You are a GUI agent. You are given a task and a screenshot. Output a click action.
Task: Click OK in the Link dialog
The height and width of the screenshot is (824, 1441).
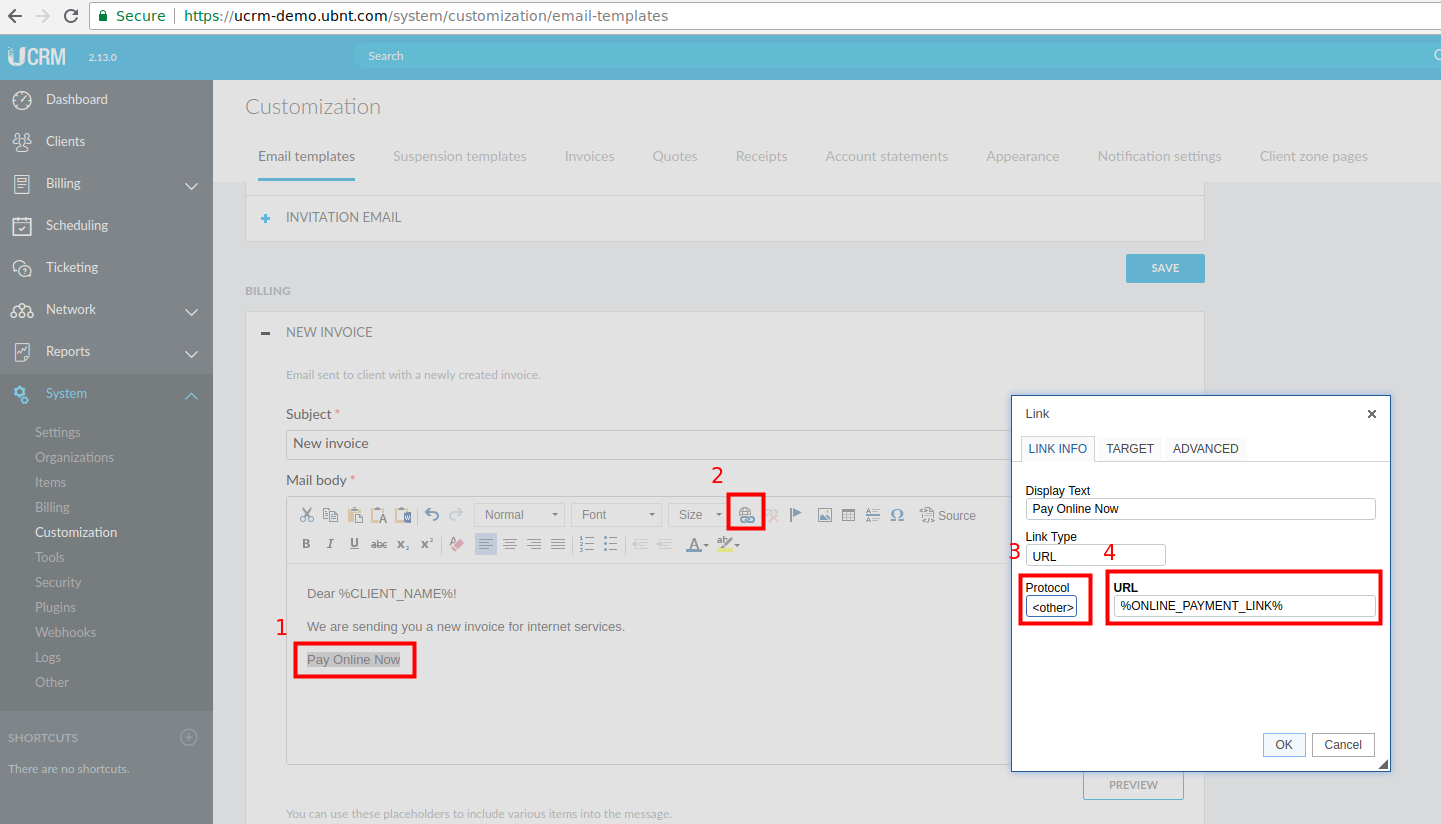1284,745
